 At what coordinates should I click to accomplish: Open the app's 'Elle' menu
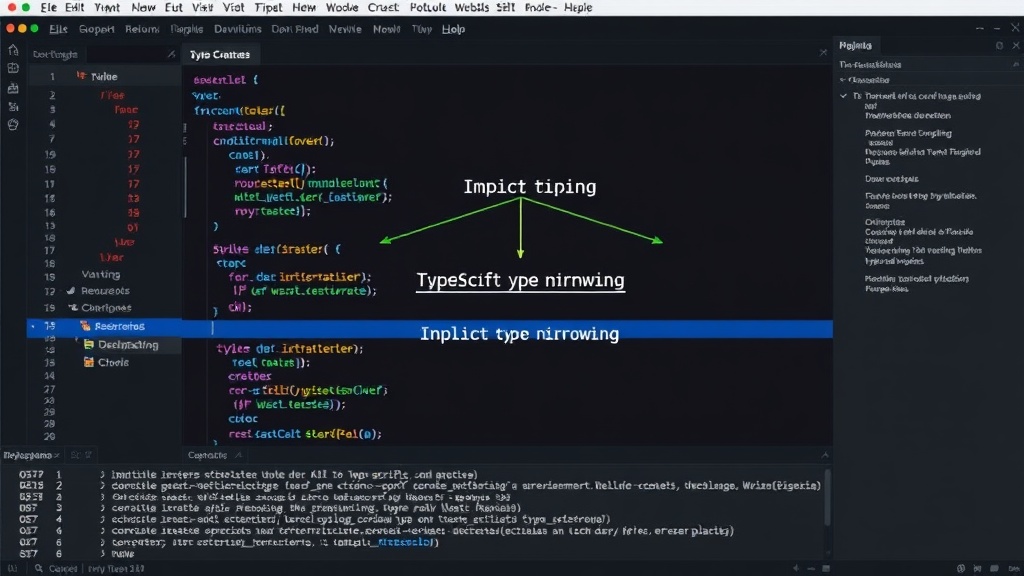tap(58, 29)
